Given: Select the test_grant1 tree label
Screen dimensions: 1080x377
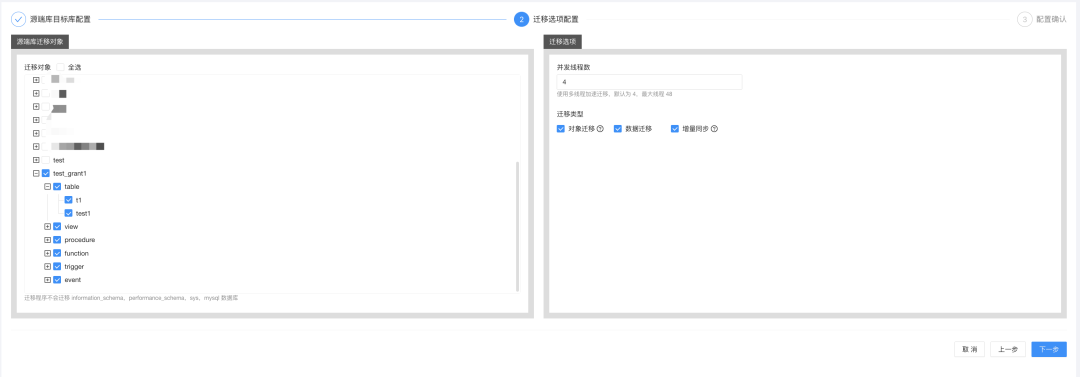Looking at the screenshot, I should (70, 174).
